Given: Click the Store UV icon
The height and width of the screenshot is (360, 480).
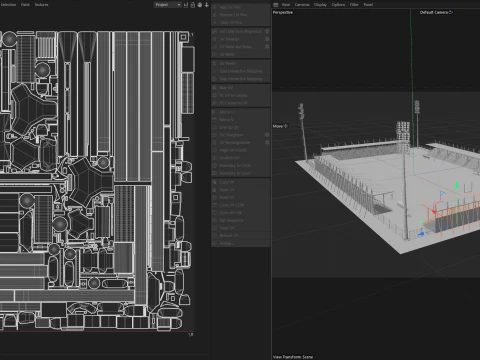Looking at the screenshot, I should [215, 228].
